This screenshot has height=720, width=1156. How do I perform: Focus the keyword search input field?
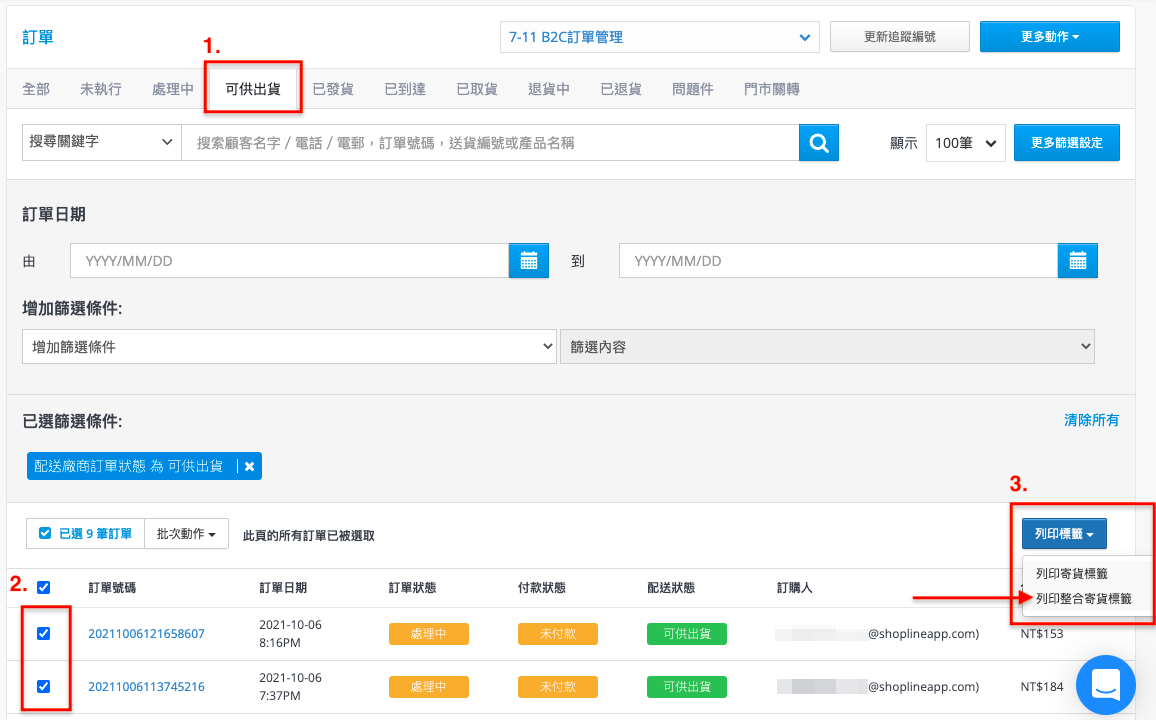pos(490,142)
